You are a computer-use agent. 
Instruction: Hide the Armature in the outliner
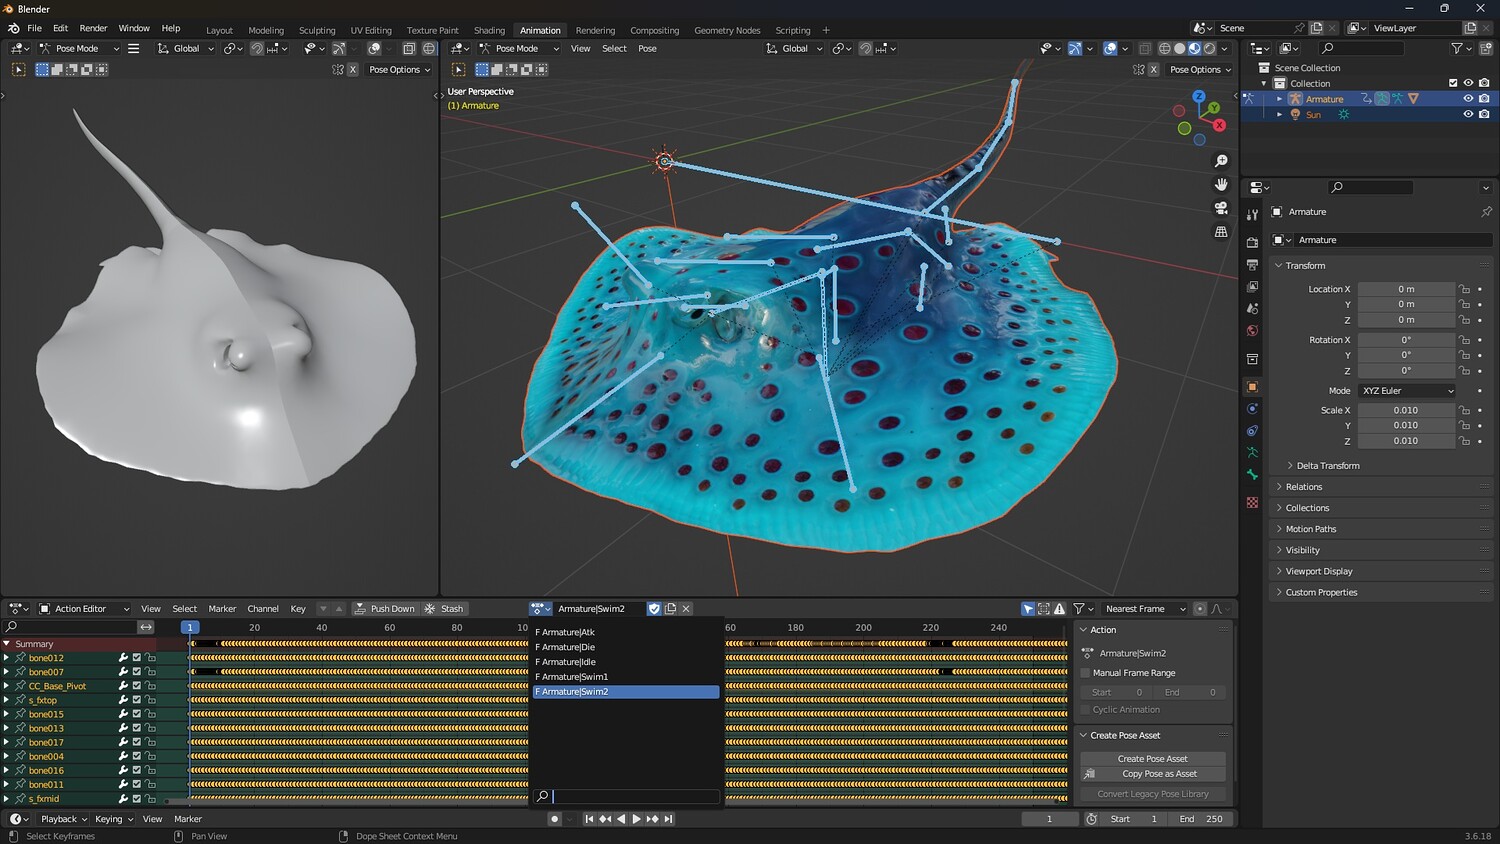pos(1468,99)
